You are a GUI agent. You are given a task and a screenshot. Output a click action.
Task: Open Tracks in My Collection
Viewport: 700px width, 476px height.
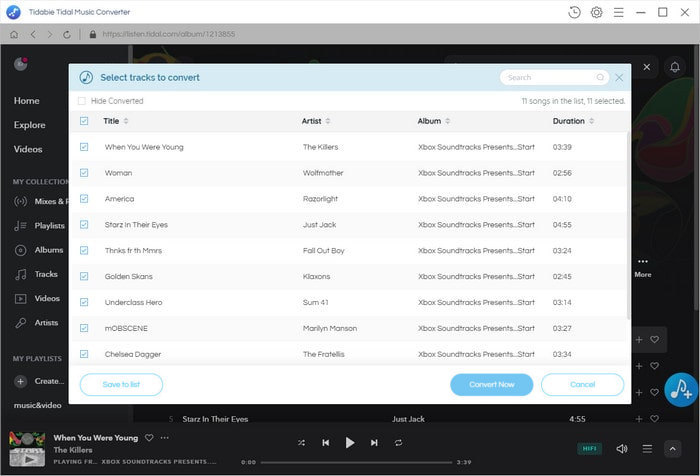(46, 274)
